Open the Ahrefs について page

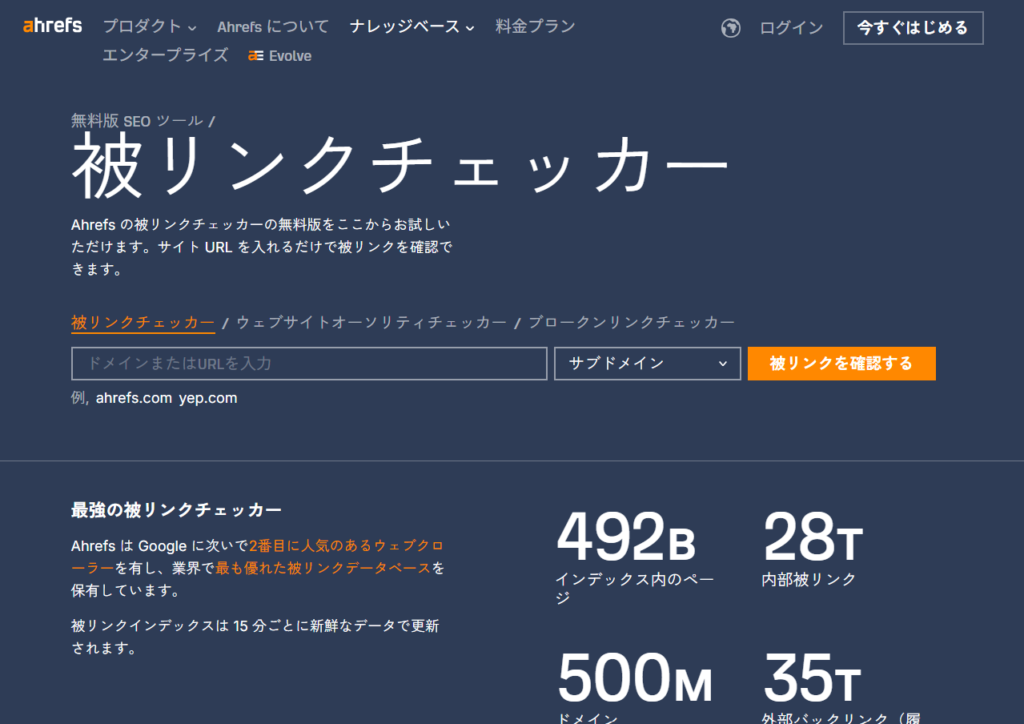273,27
